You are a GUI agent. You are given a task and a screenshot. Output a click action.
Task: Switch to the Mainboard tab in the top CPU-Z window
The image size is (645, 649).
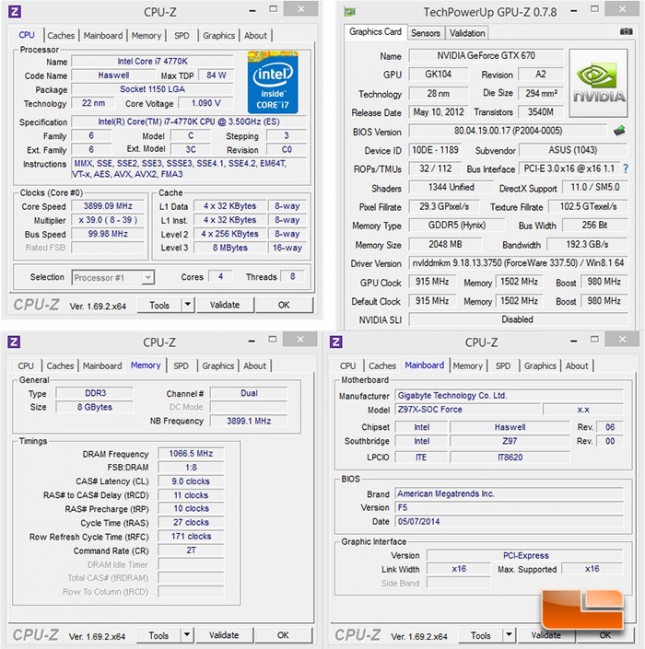(103, 36)
